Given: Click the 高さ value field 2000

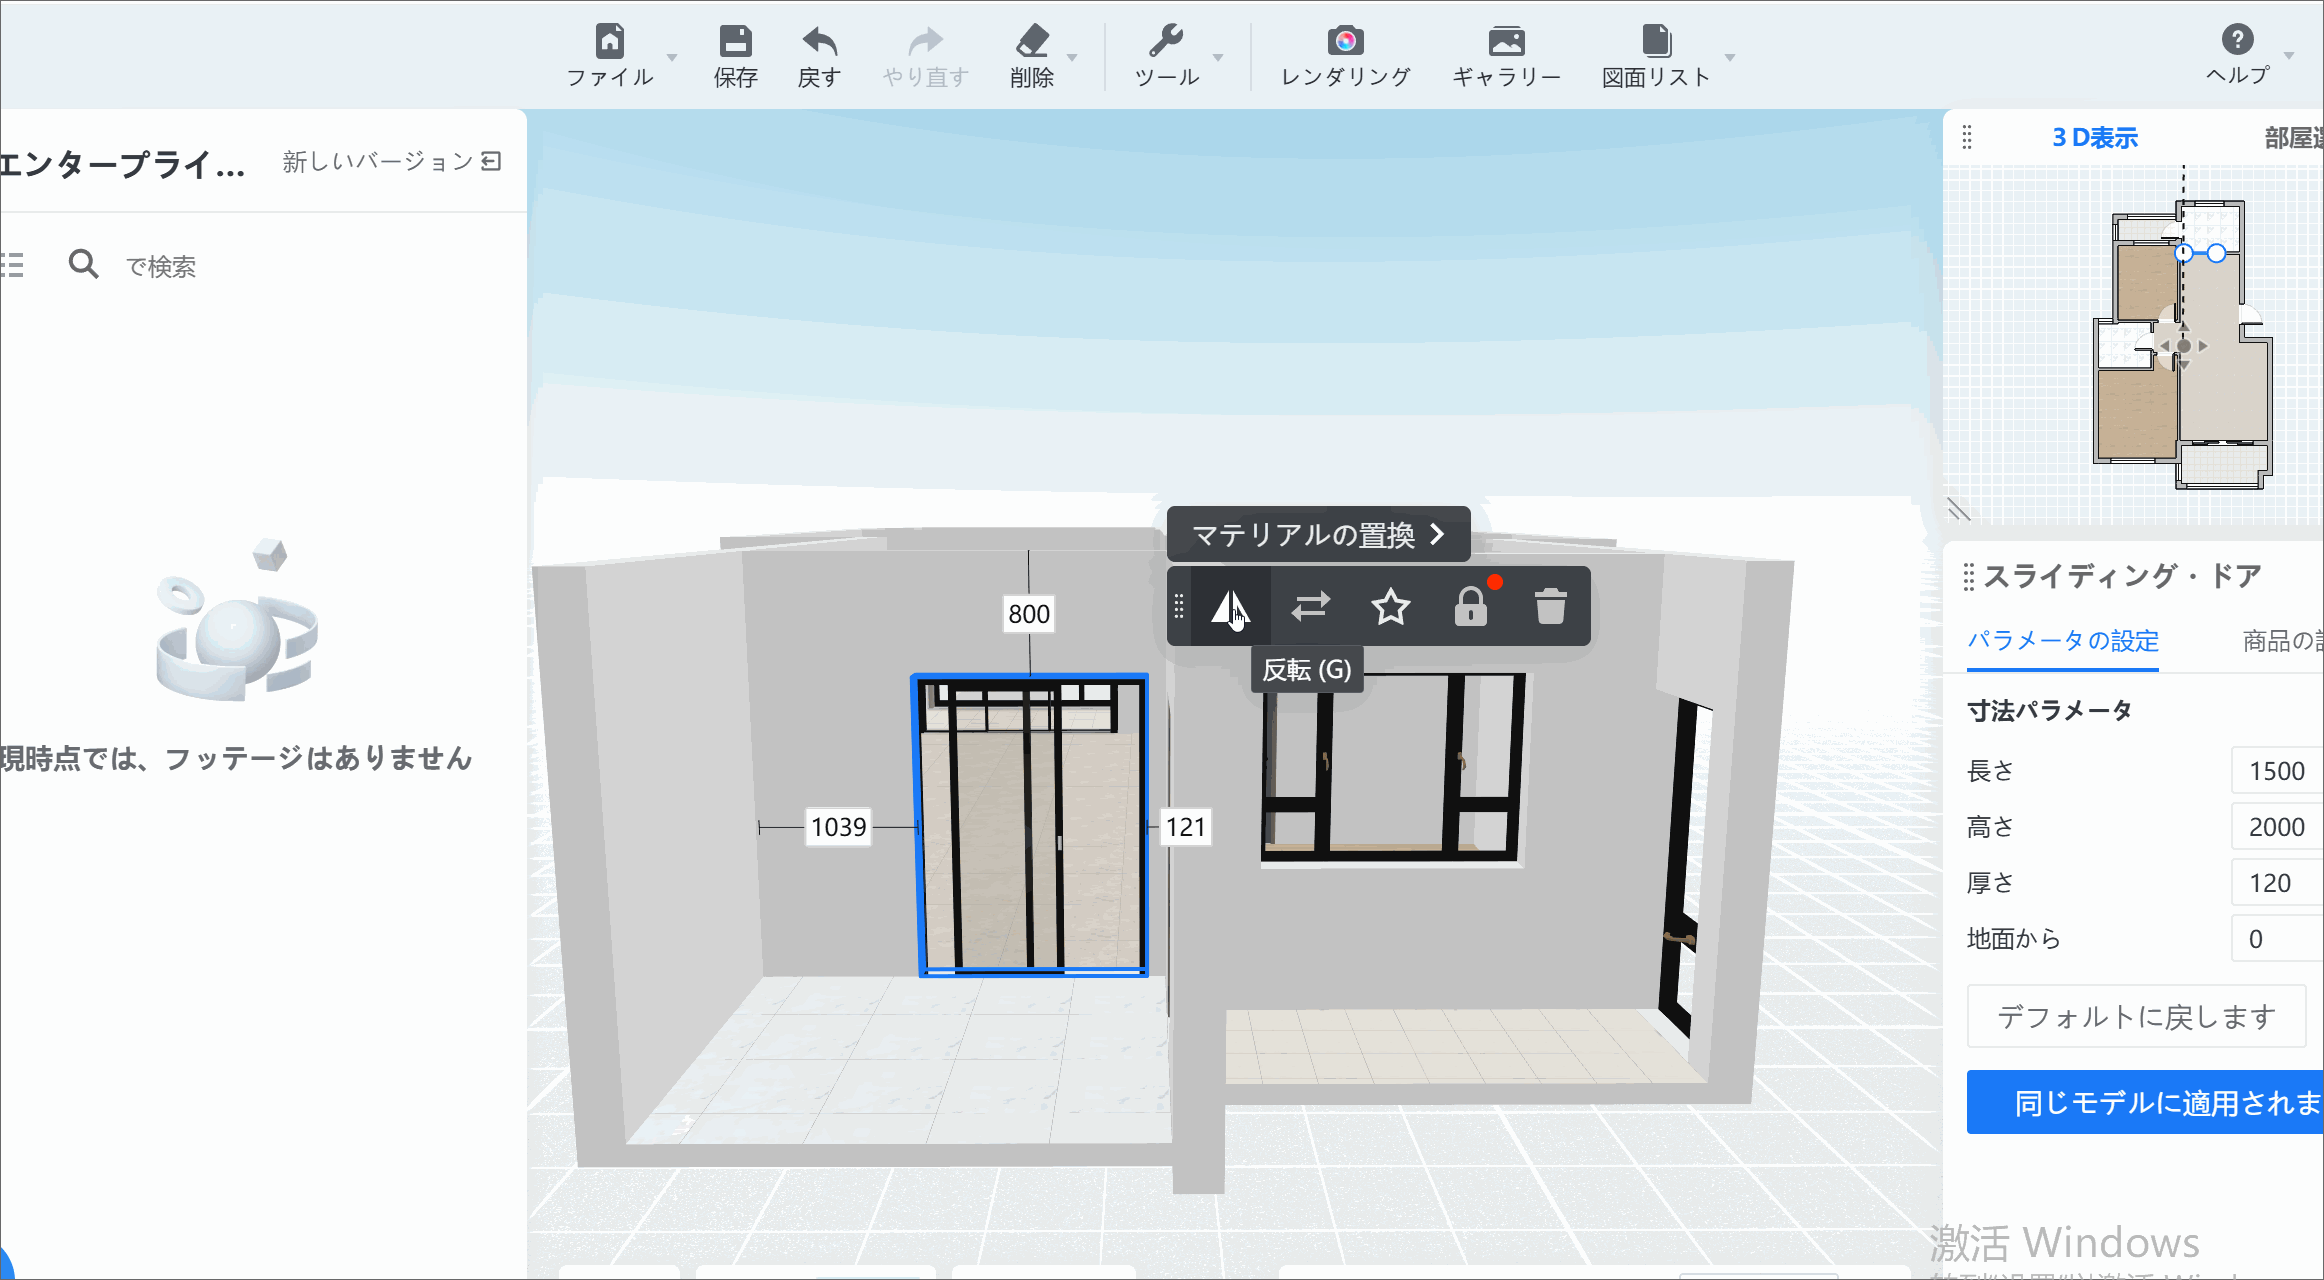Looking at the screenshot, I should click(2277, 827).
